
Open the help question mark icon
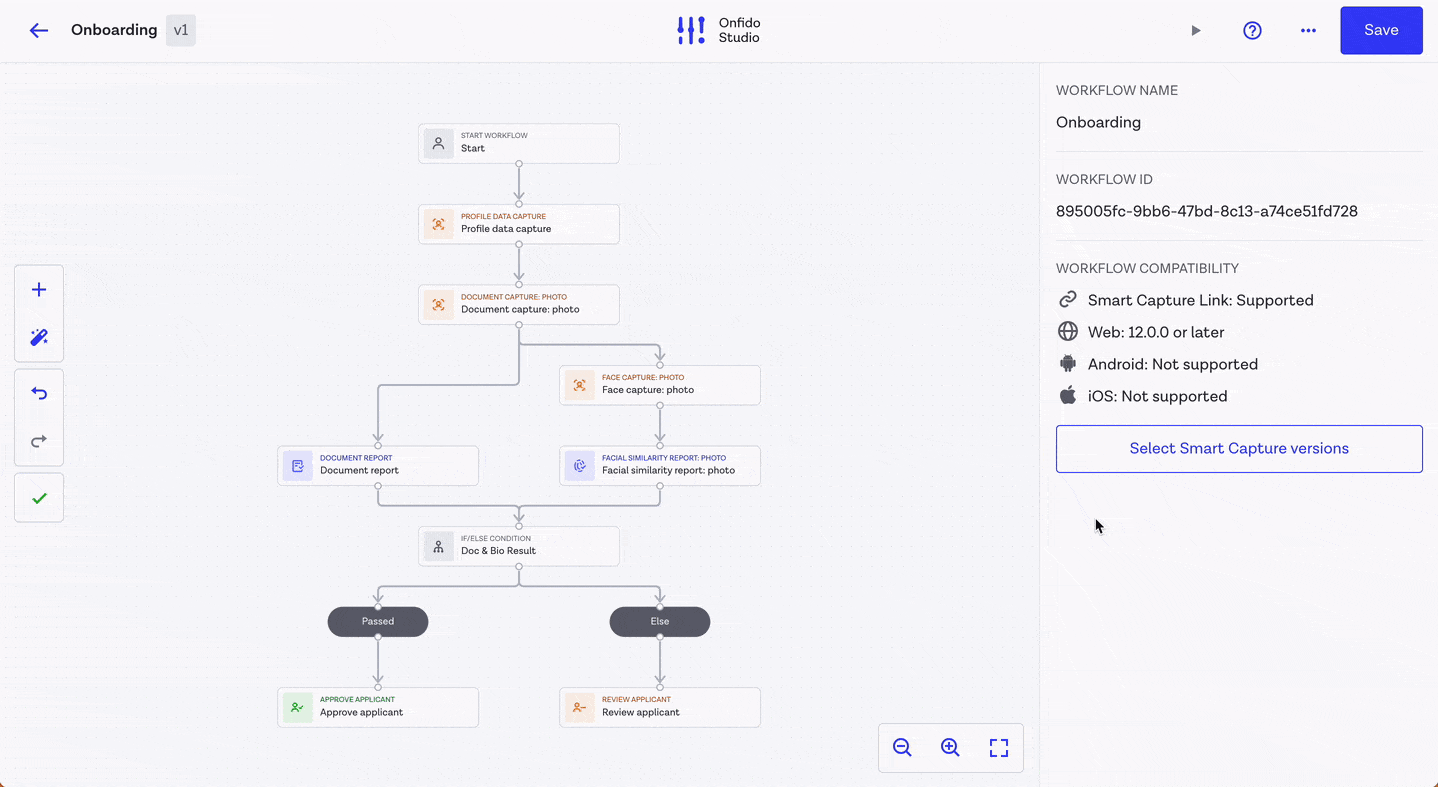(x=1252, y=30)
